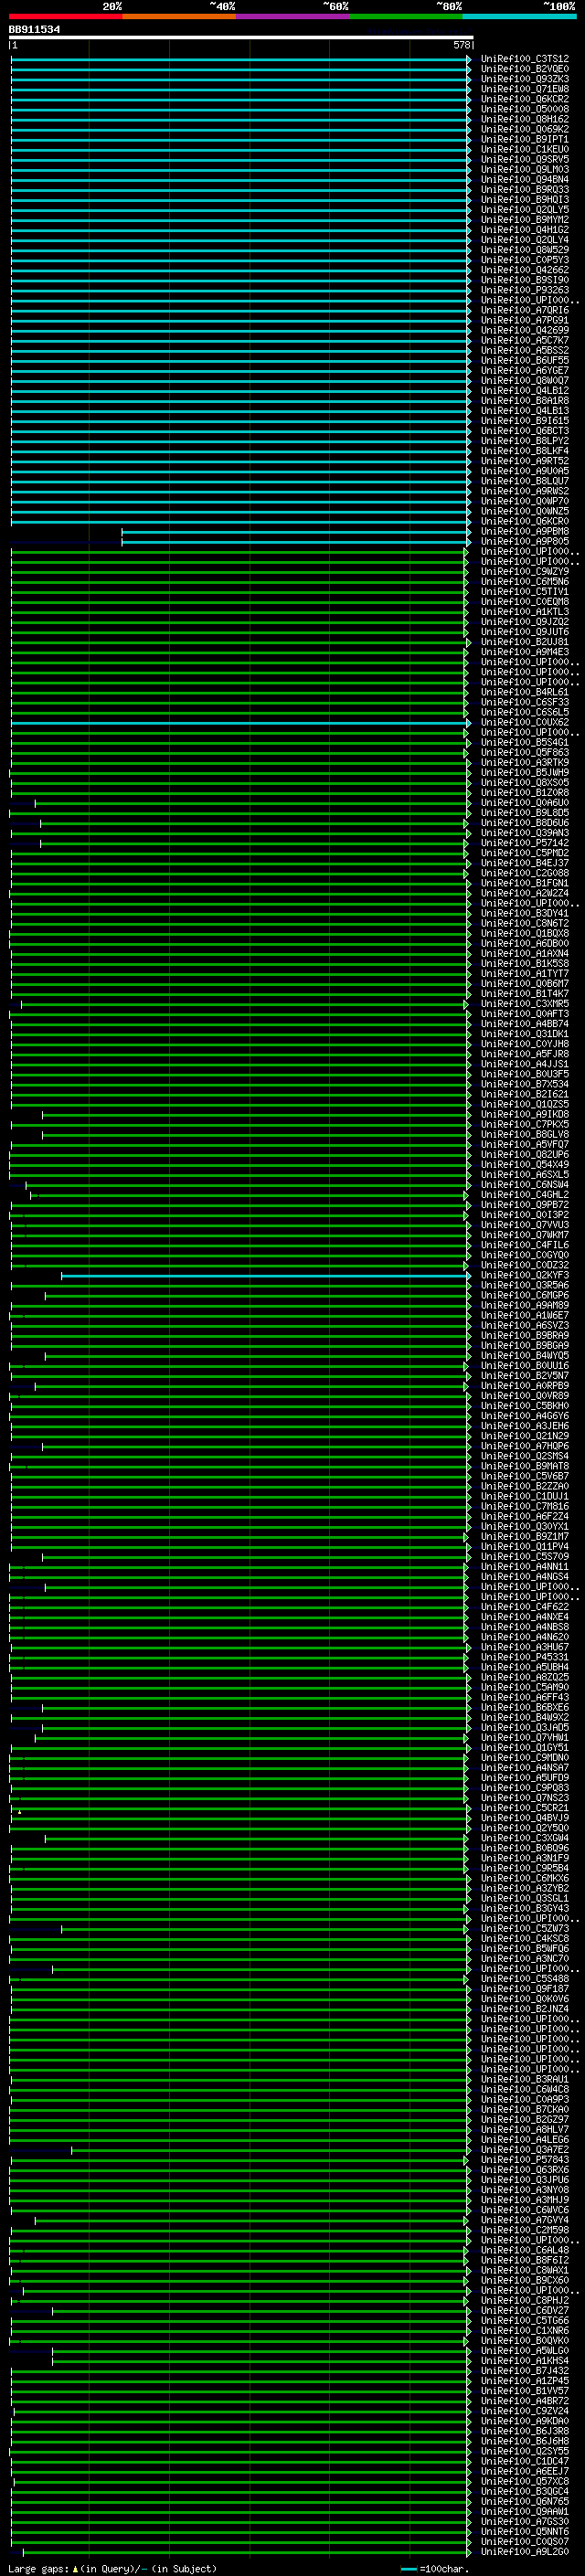585x2576 pixels.
Task: Click the red 20% identity legend segment
Action: pyautogui.click(x=66, y=16)
